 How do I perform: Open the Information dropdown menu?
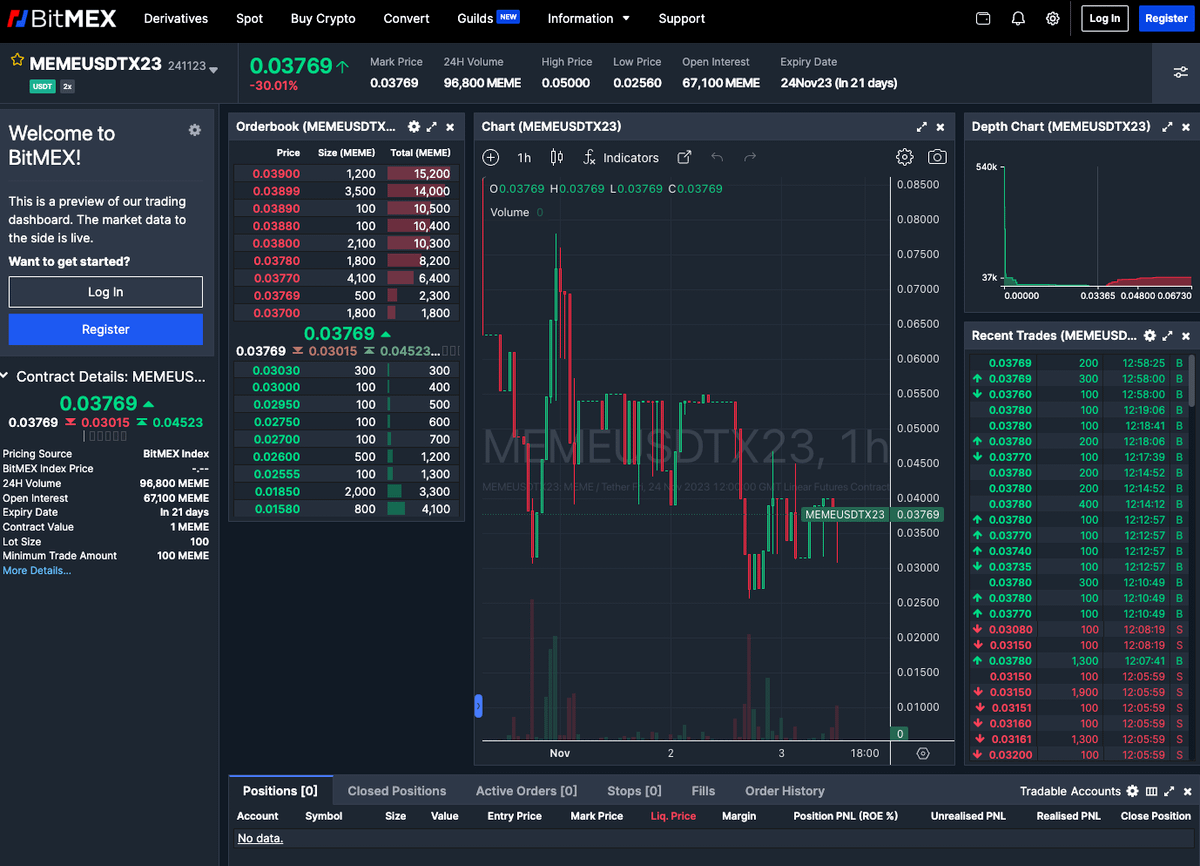point(589,18)
